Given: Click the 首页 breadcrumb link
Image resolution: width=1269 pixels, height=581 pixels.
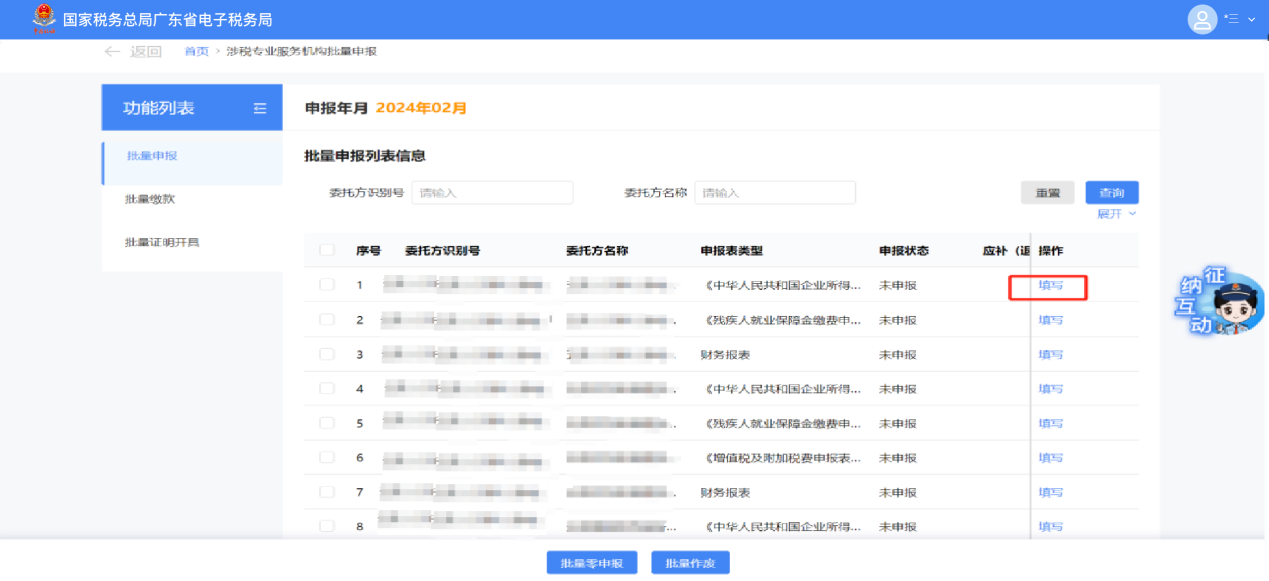Looking at the screenshot, I should pyautogui.click(x=196, y=52).
